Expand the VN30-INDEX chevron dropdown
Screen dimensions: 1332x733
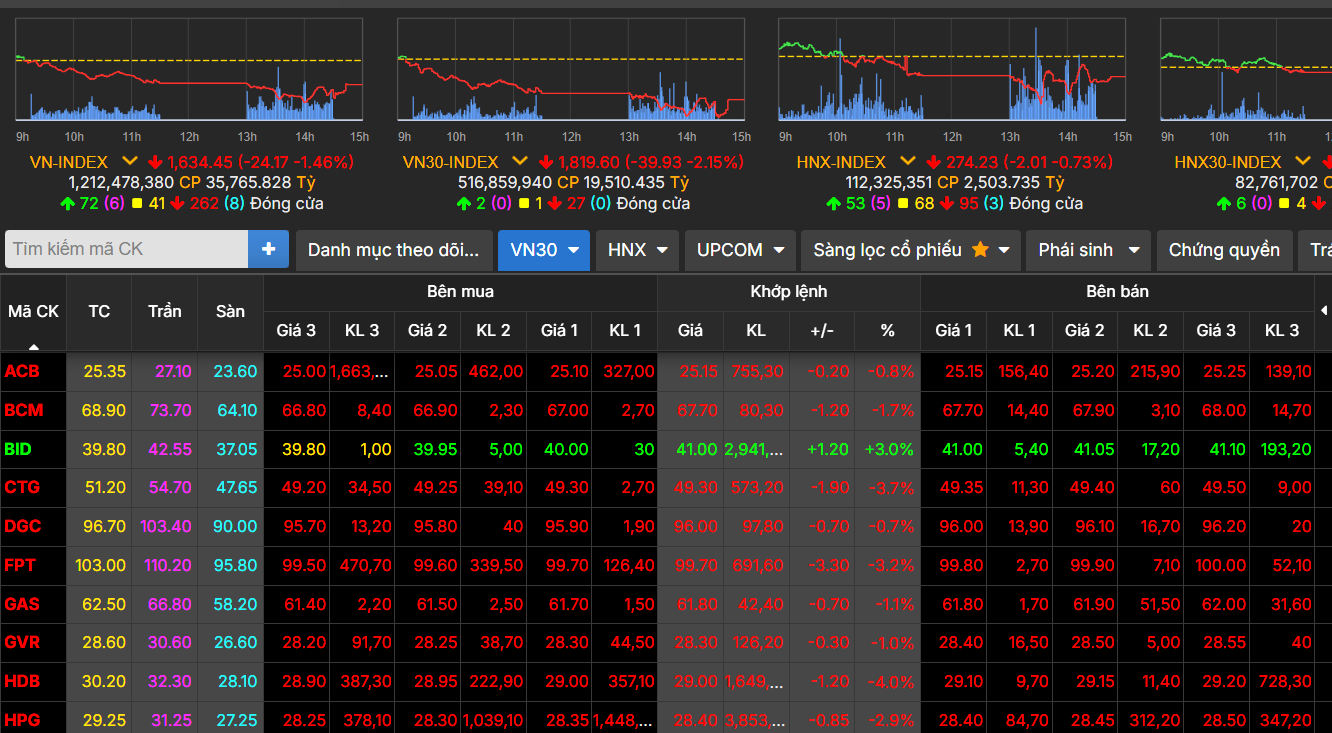pyautogui.click(x=520, y=161)
